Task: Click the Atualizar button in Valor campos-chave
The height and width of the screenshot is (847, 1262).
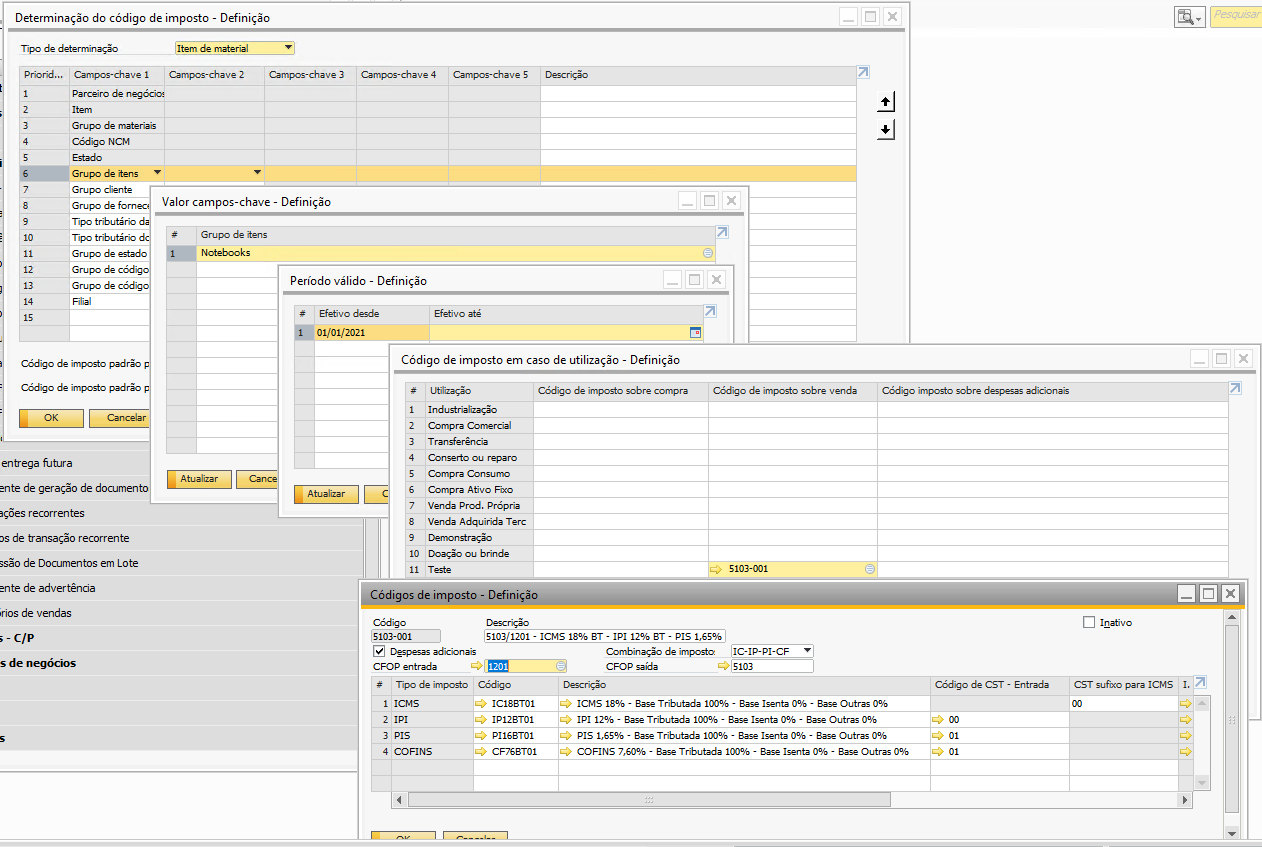Action: coord(199,479)
